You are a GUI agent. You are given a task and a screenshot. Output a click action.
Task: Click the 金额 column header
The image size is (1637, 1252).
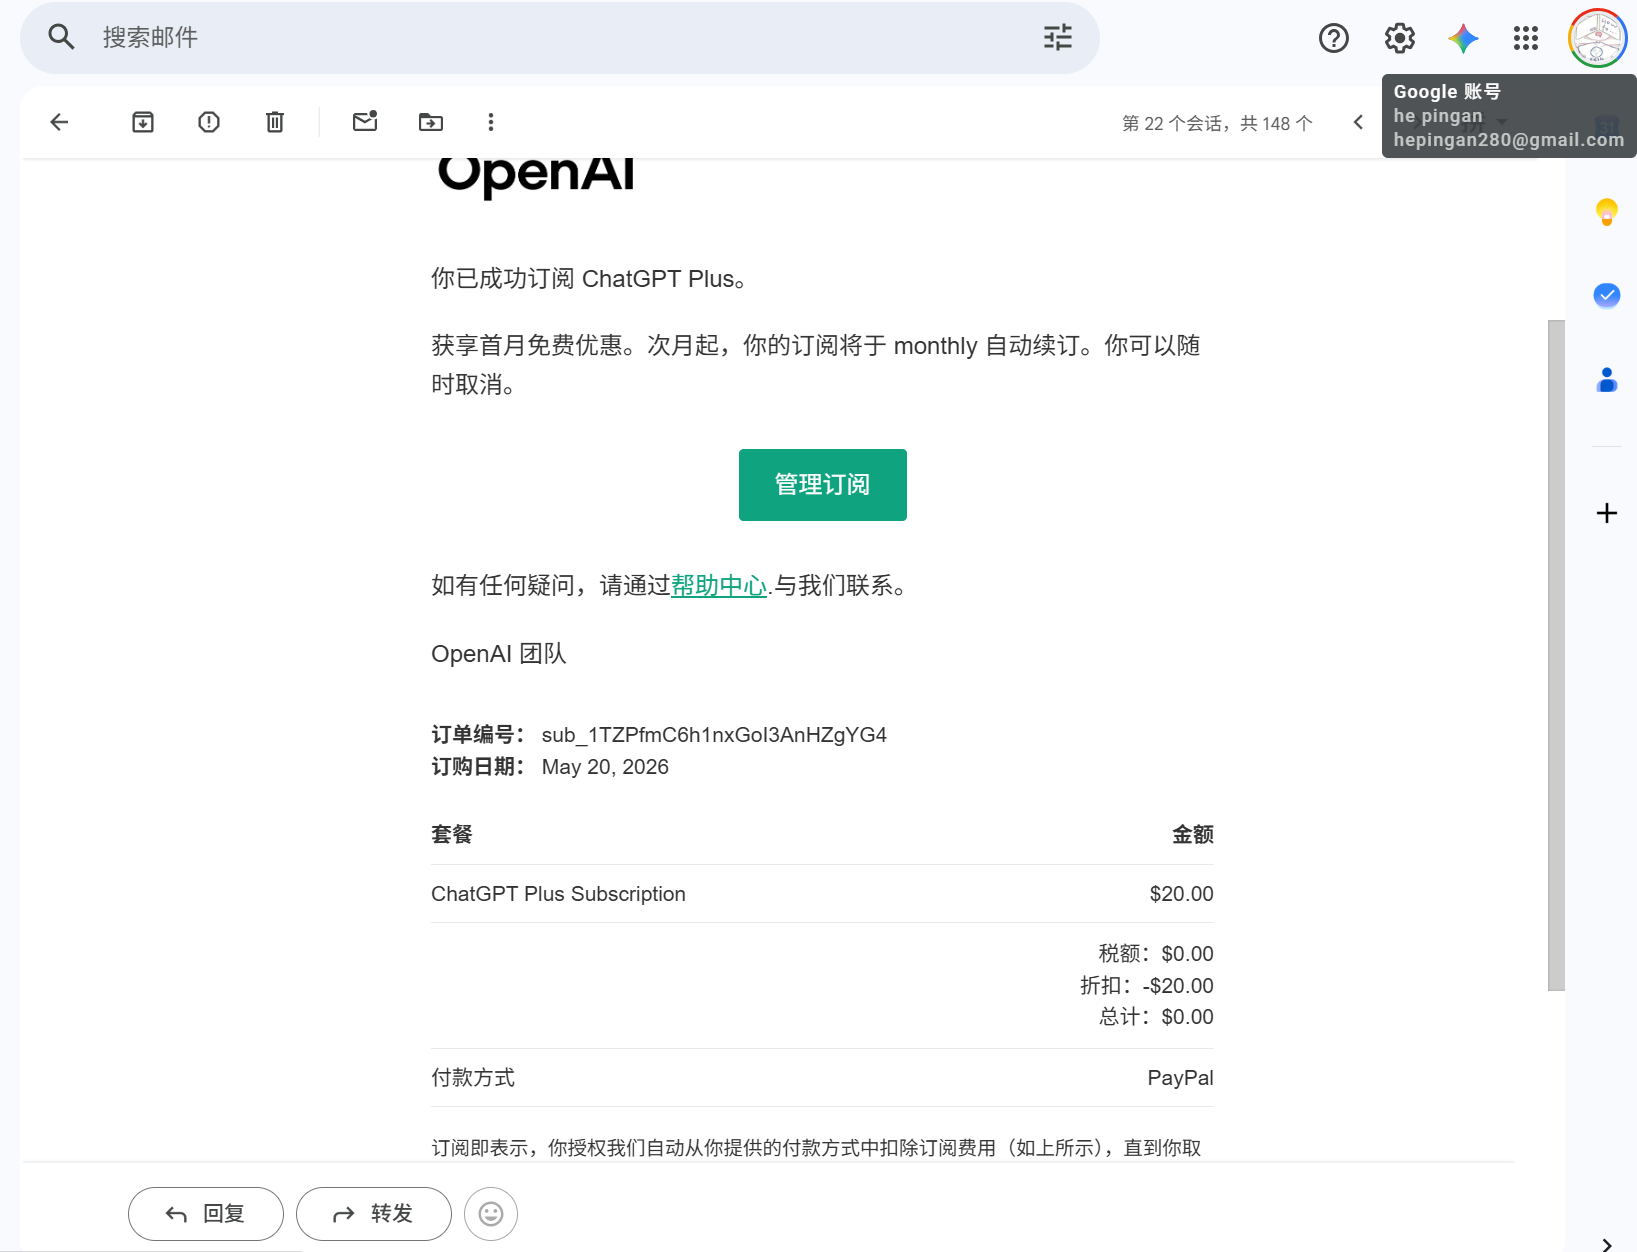coord(1193,835)
